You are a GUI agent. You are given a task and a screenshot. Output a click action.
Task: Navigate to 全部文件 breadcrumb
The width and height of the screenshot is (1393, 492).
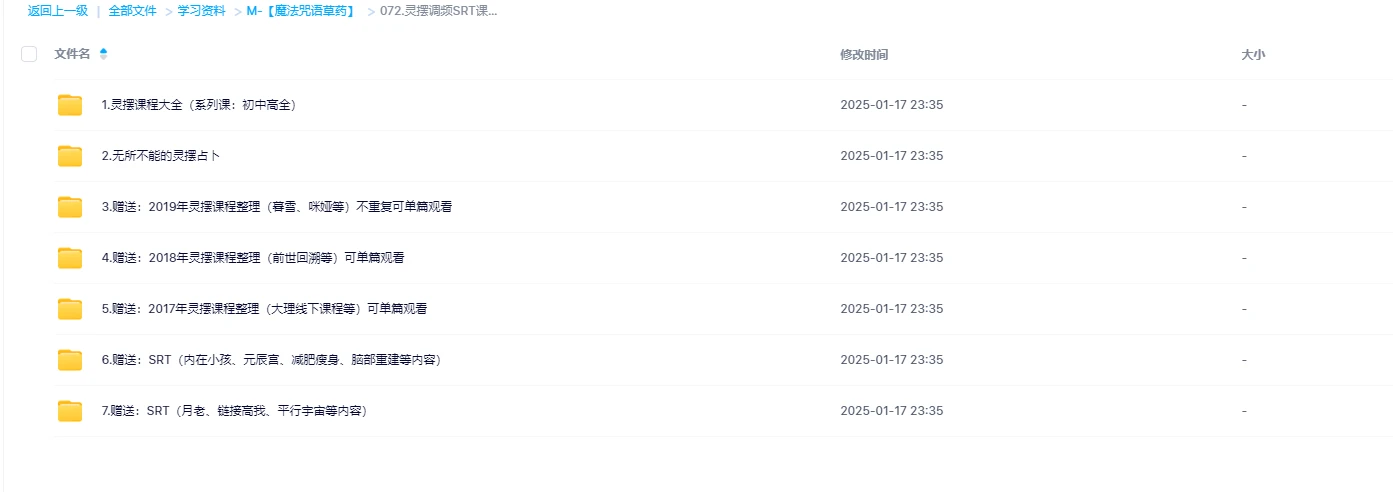(133, 12)
